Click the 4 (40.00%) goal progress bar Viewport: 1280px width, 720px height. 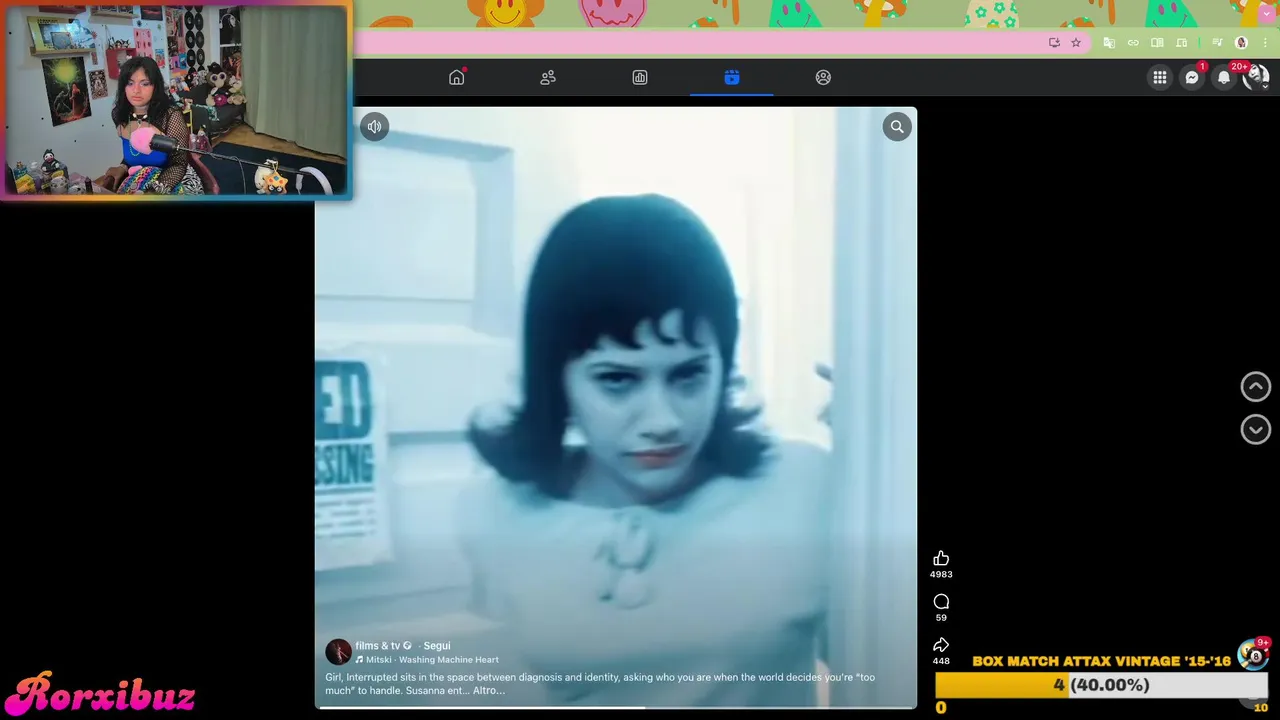coord(1101,685)
